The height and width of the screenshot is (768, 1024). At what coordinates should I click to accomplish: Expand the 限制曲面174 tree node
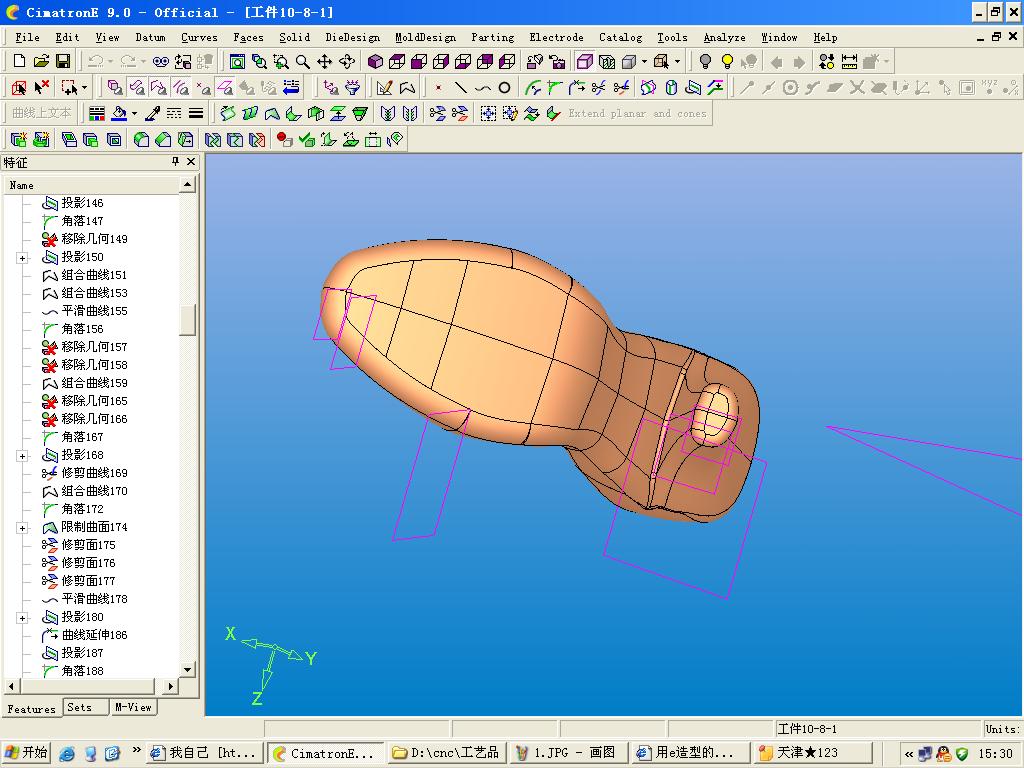[22, 528]
